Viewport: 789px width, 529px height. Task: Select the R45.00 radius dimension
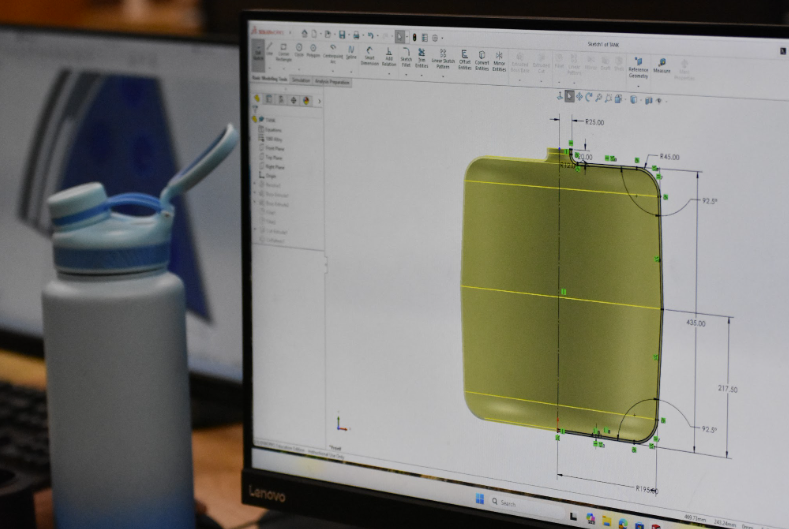tap(670, 157)
